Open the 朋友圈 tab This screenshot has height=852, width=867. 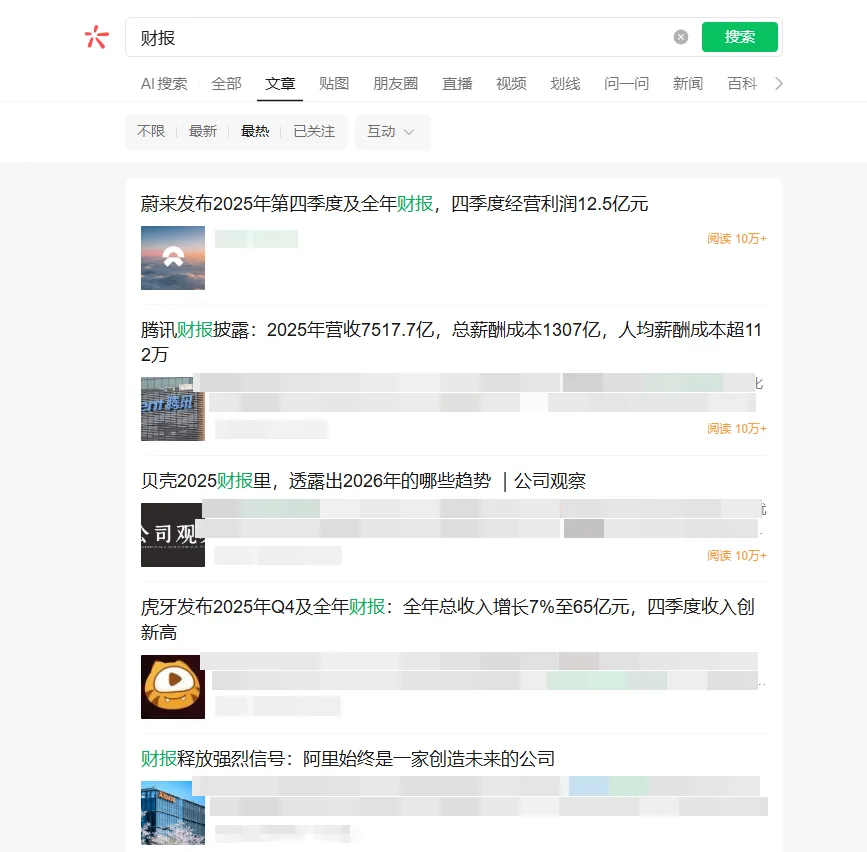[x=395, y=83]
